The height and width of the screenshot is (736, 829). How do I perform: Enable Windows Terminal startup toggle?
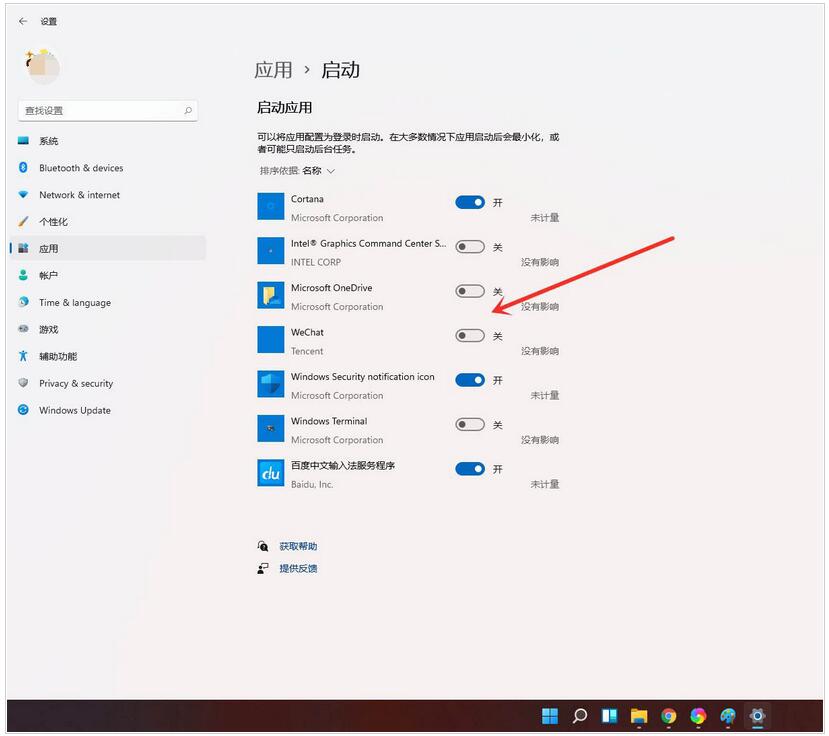point(470,425)
